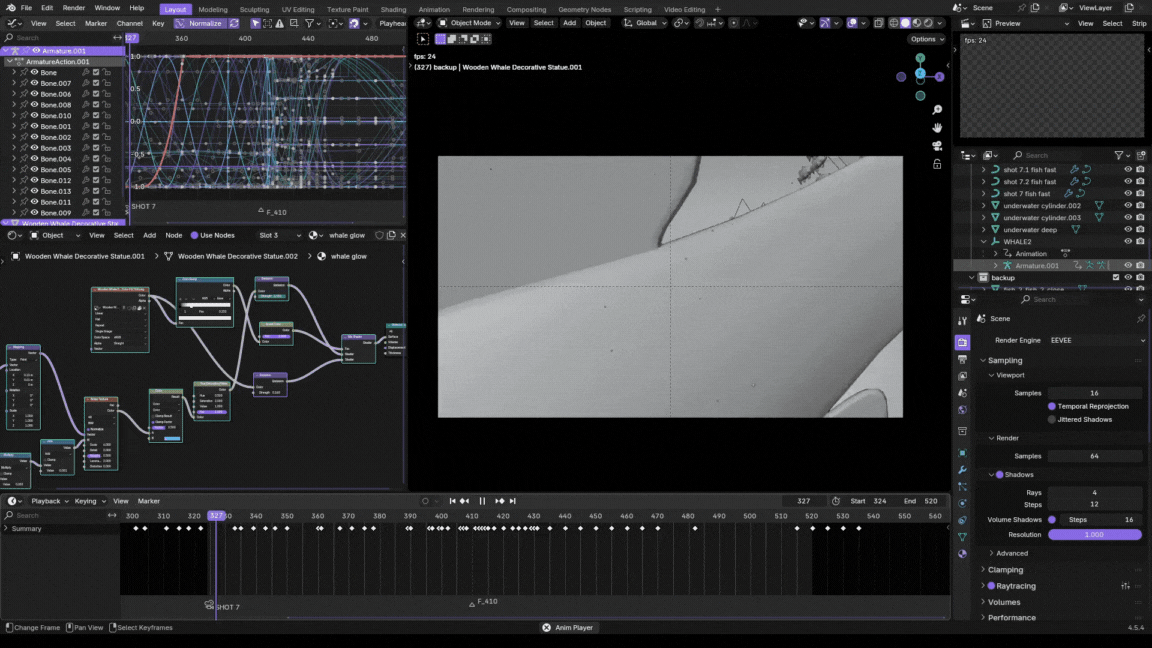Screen dimensions: 1152x648
Task: Click the camera view icon in viewport
Action: pos(937,145)
